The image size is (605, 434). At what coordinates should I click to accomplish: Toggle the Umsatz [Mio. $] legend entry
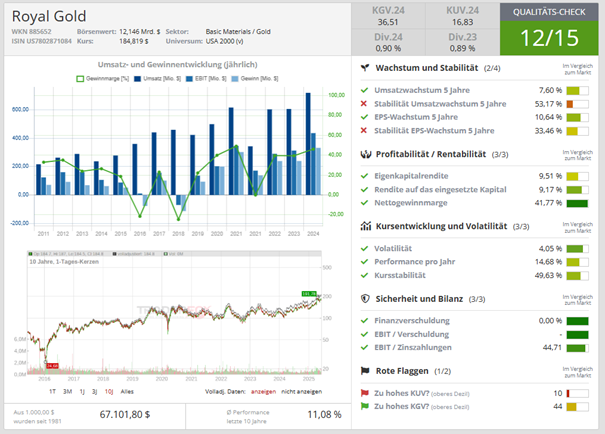(157, 79)
